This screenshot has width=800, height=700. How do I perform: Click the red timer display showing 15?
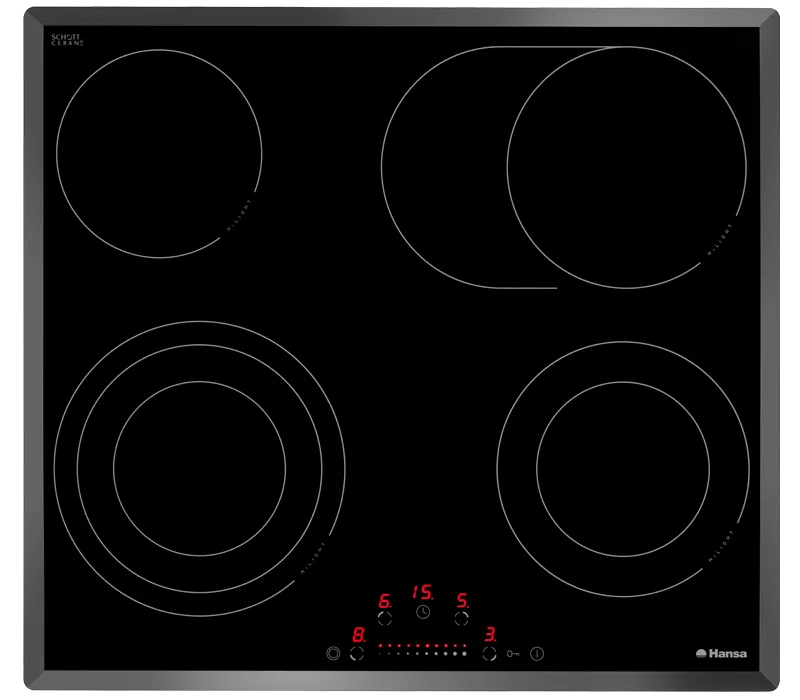click(x=421, y=592)
